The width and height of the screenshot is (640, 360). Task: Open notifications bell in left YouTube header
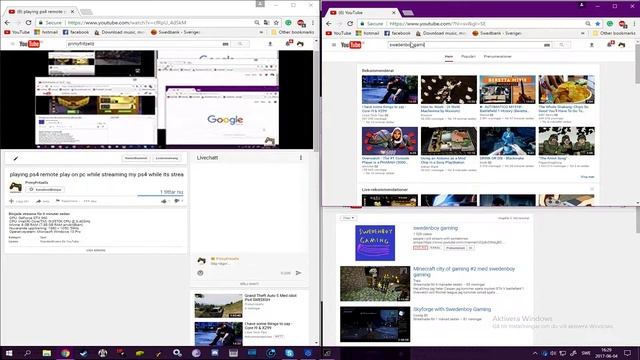pyautogui.click(x=288, y=43)
